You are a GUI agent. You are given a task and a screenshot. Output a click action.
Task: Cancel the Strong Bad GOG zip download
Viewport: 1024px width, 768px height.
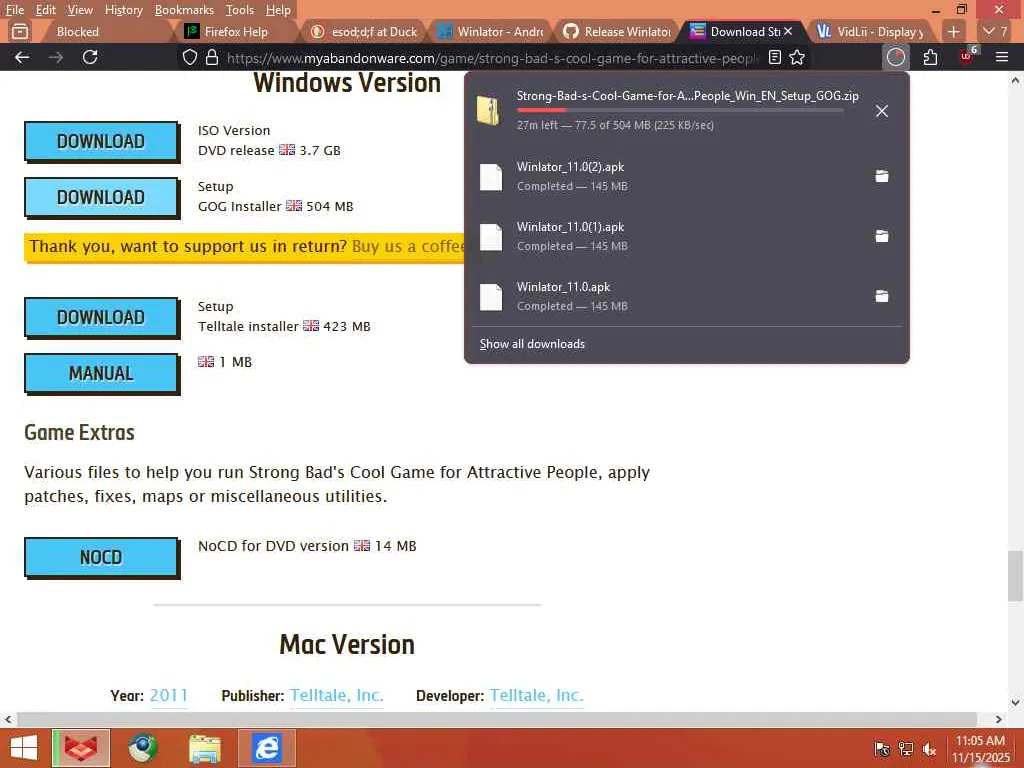pos(882,111)
